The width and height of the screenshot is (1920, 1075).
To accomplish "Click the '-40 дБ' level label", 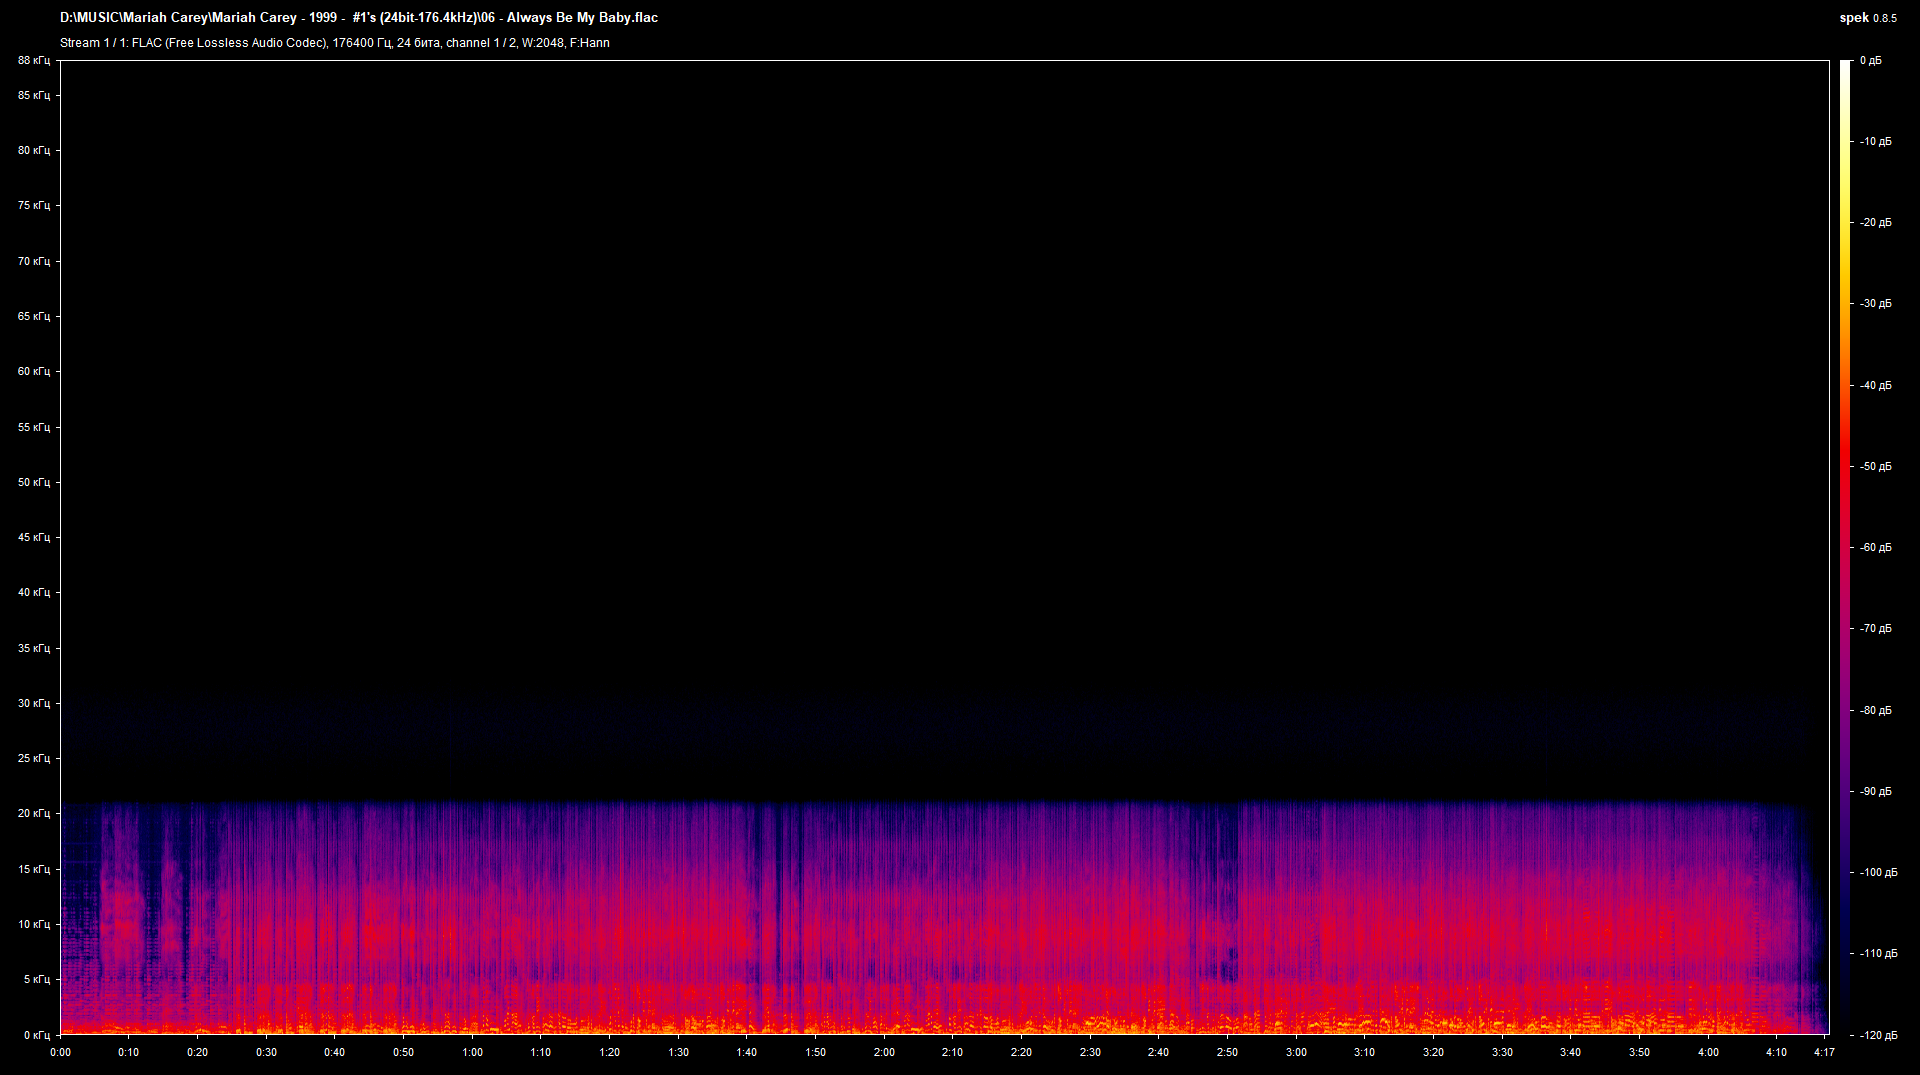I will [1876, 386].
